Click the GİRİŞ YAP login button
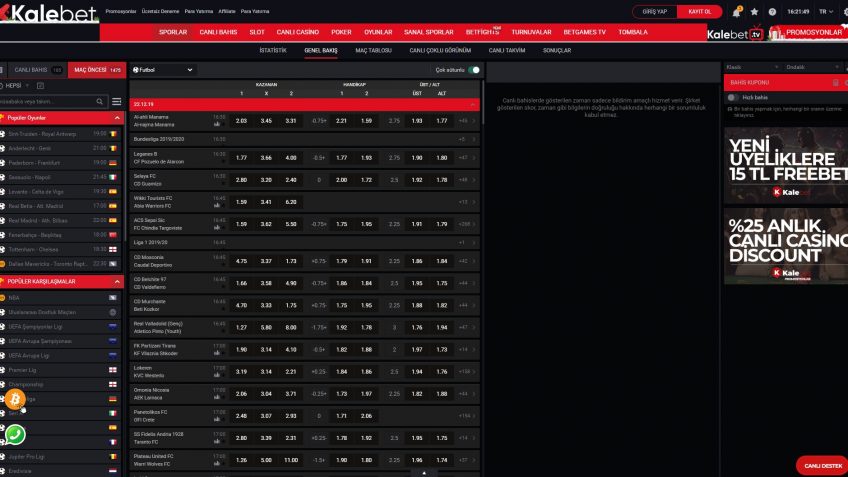 654,11
